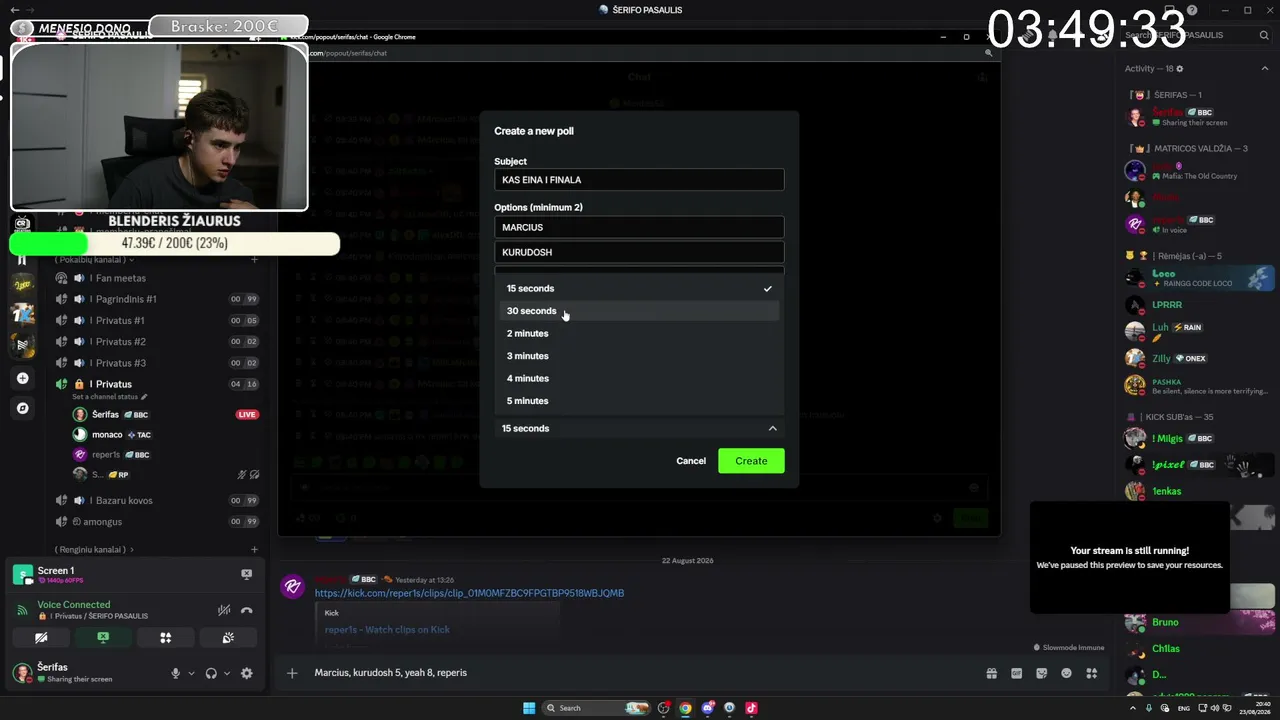Collapse the Pokalbių kanalai category
The height and width of the screenshot is (720, 1280).
(x=94, y=260)
